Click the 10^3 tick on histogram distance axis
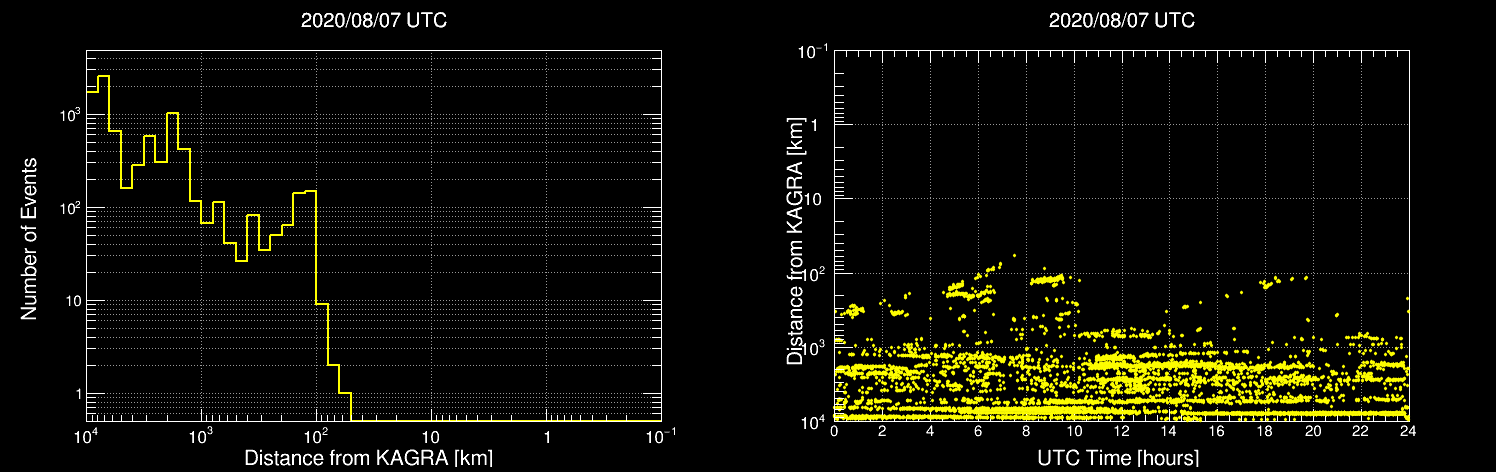The width and height of the screenshot is (1496, 472). 200,436
